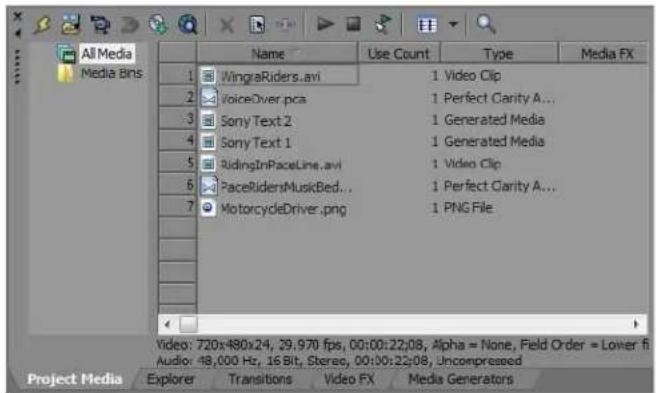Image resolution: width=656 pixels, height=393 pixels.
Task: Click the All Media icon in the tree
Action: point(66,53)
